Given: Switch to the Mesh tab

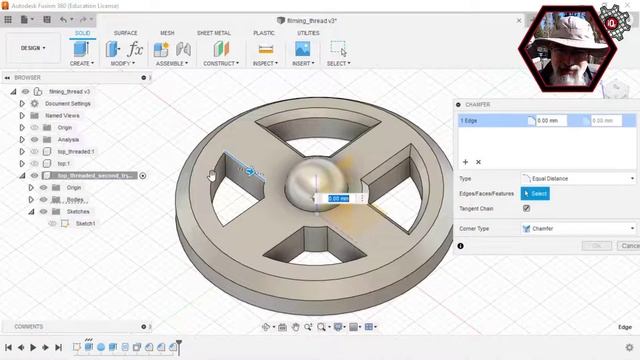Looking at the screenshot, I should click(x=167, y=33).
